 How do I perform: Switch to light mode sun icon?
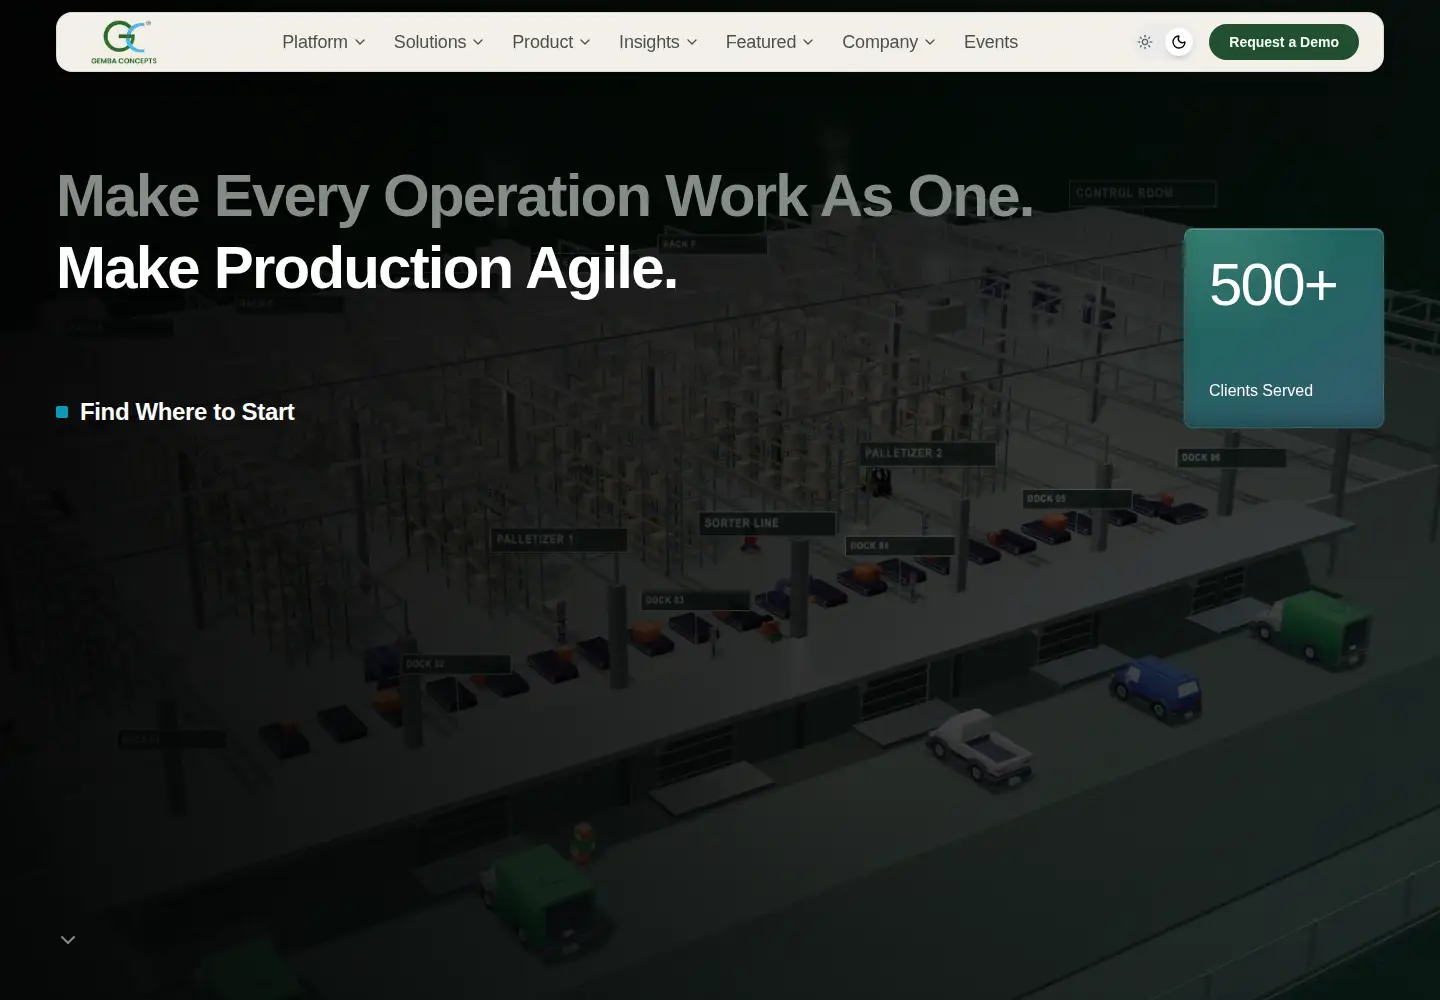point(1145,42)
